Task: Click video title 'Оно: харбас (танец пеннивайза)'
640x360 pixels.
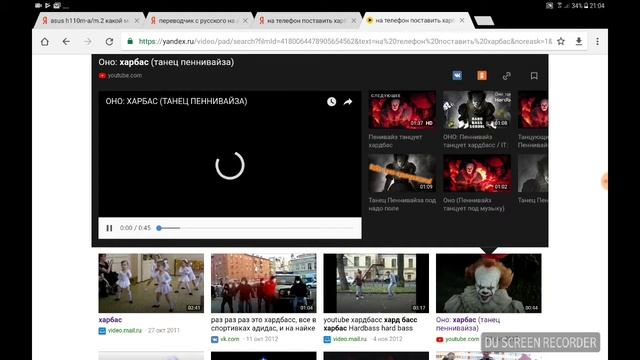Action: (166, 62)
